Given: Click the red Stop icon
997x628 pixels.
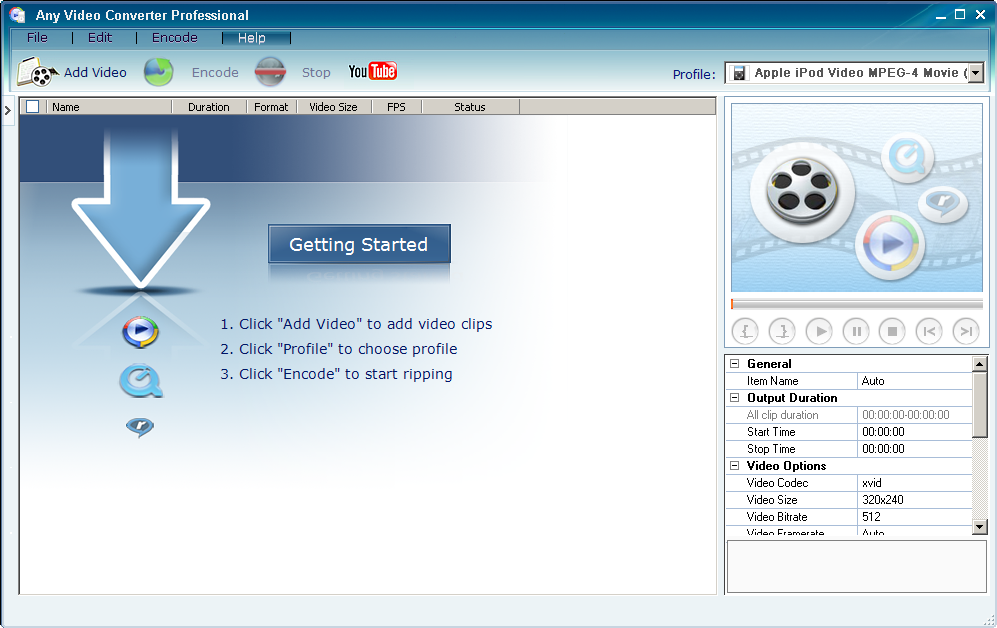Looking at the screenshot, I should tap(270, 72).
